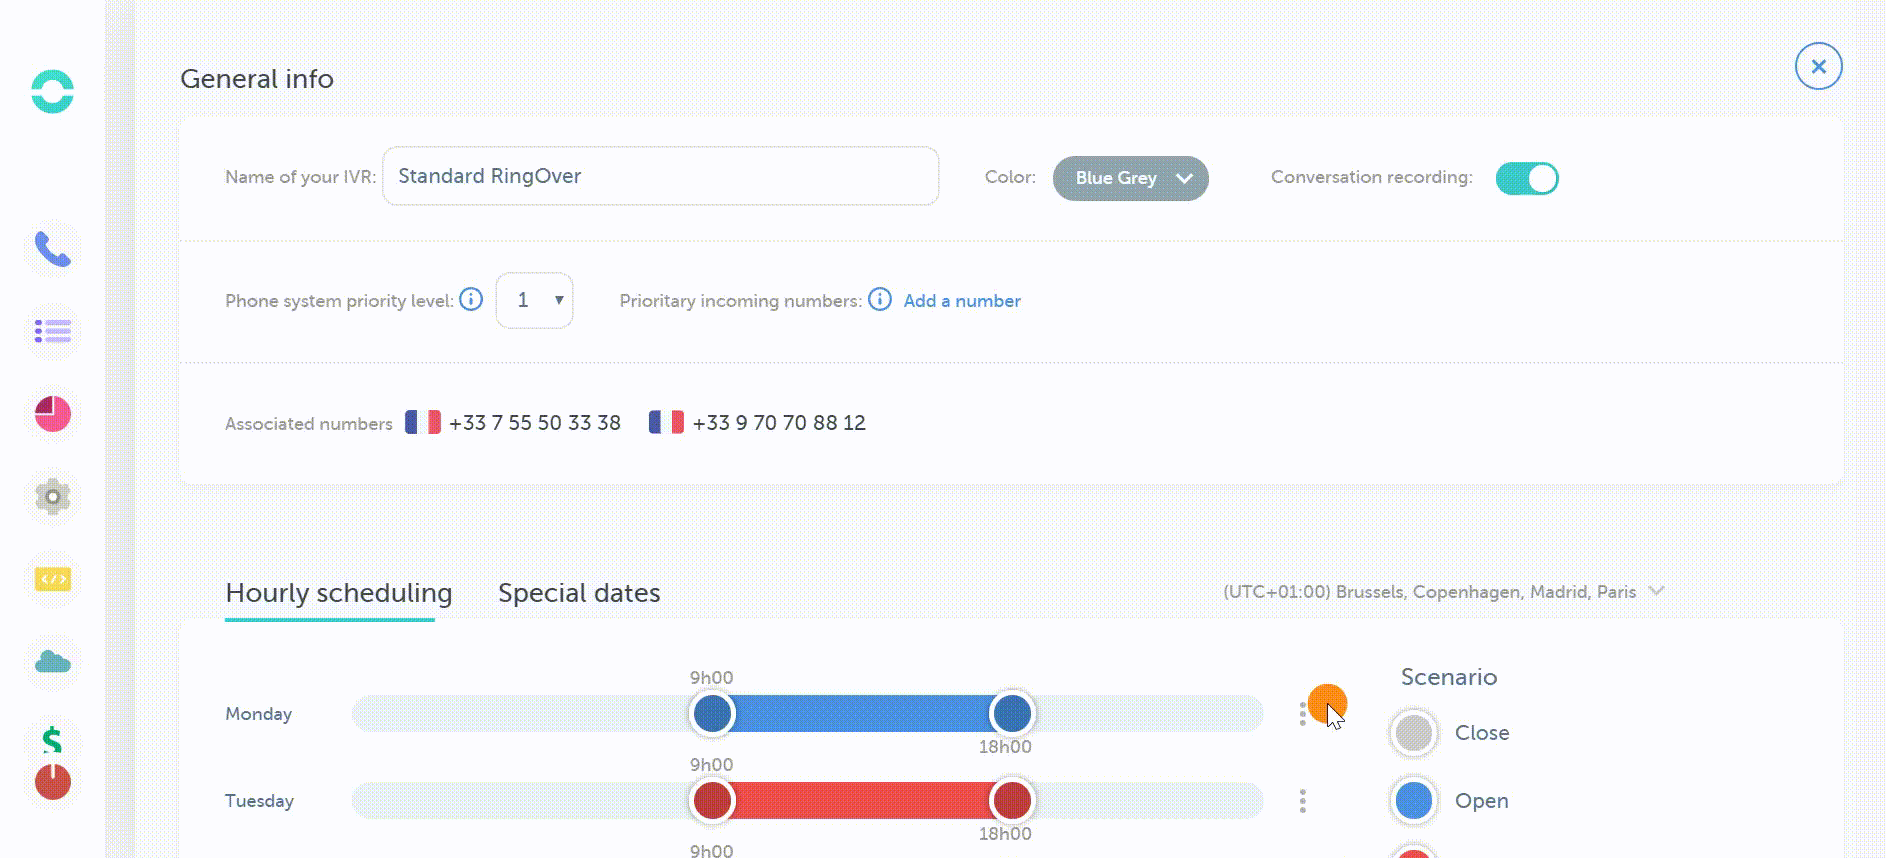Click Monday 9h00 start handle
Viewport: 1886px width, 858px height.
click(712, 714)
